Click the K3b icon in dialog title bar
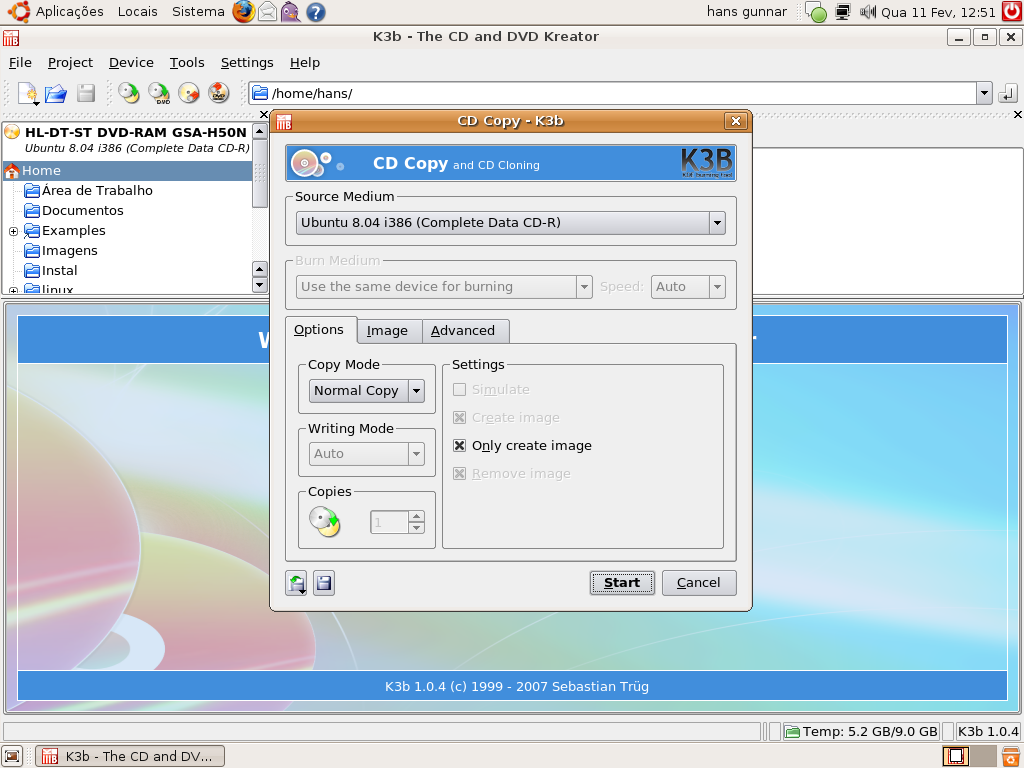The height and width of the screenshot is (768, 1024). (284, 121)
